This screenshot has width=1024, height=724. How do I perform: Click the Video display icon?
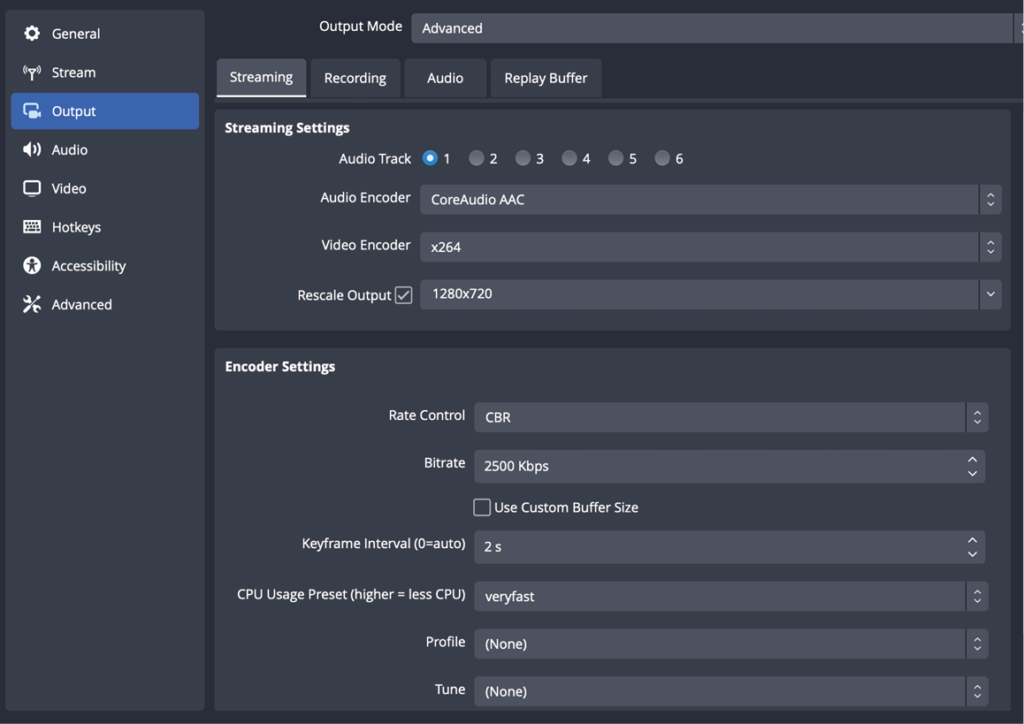coord(32,188)
